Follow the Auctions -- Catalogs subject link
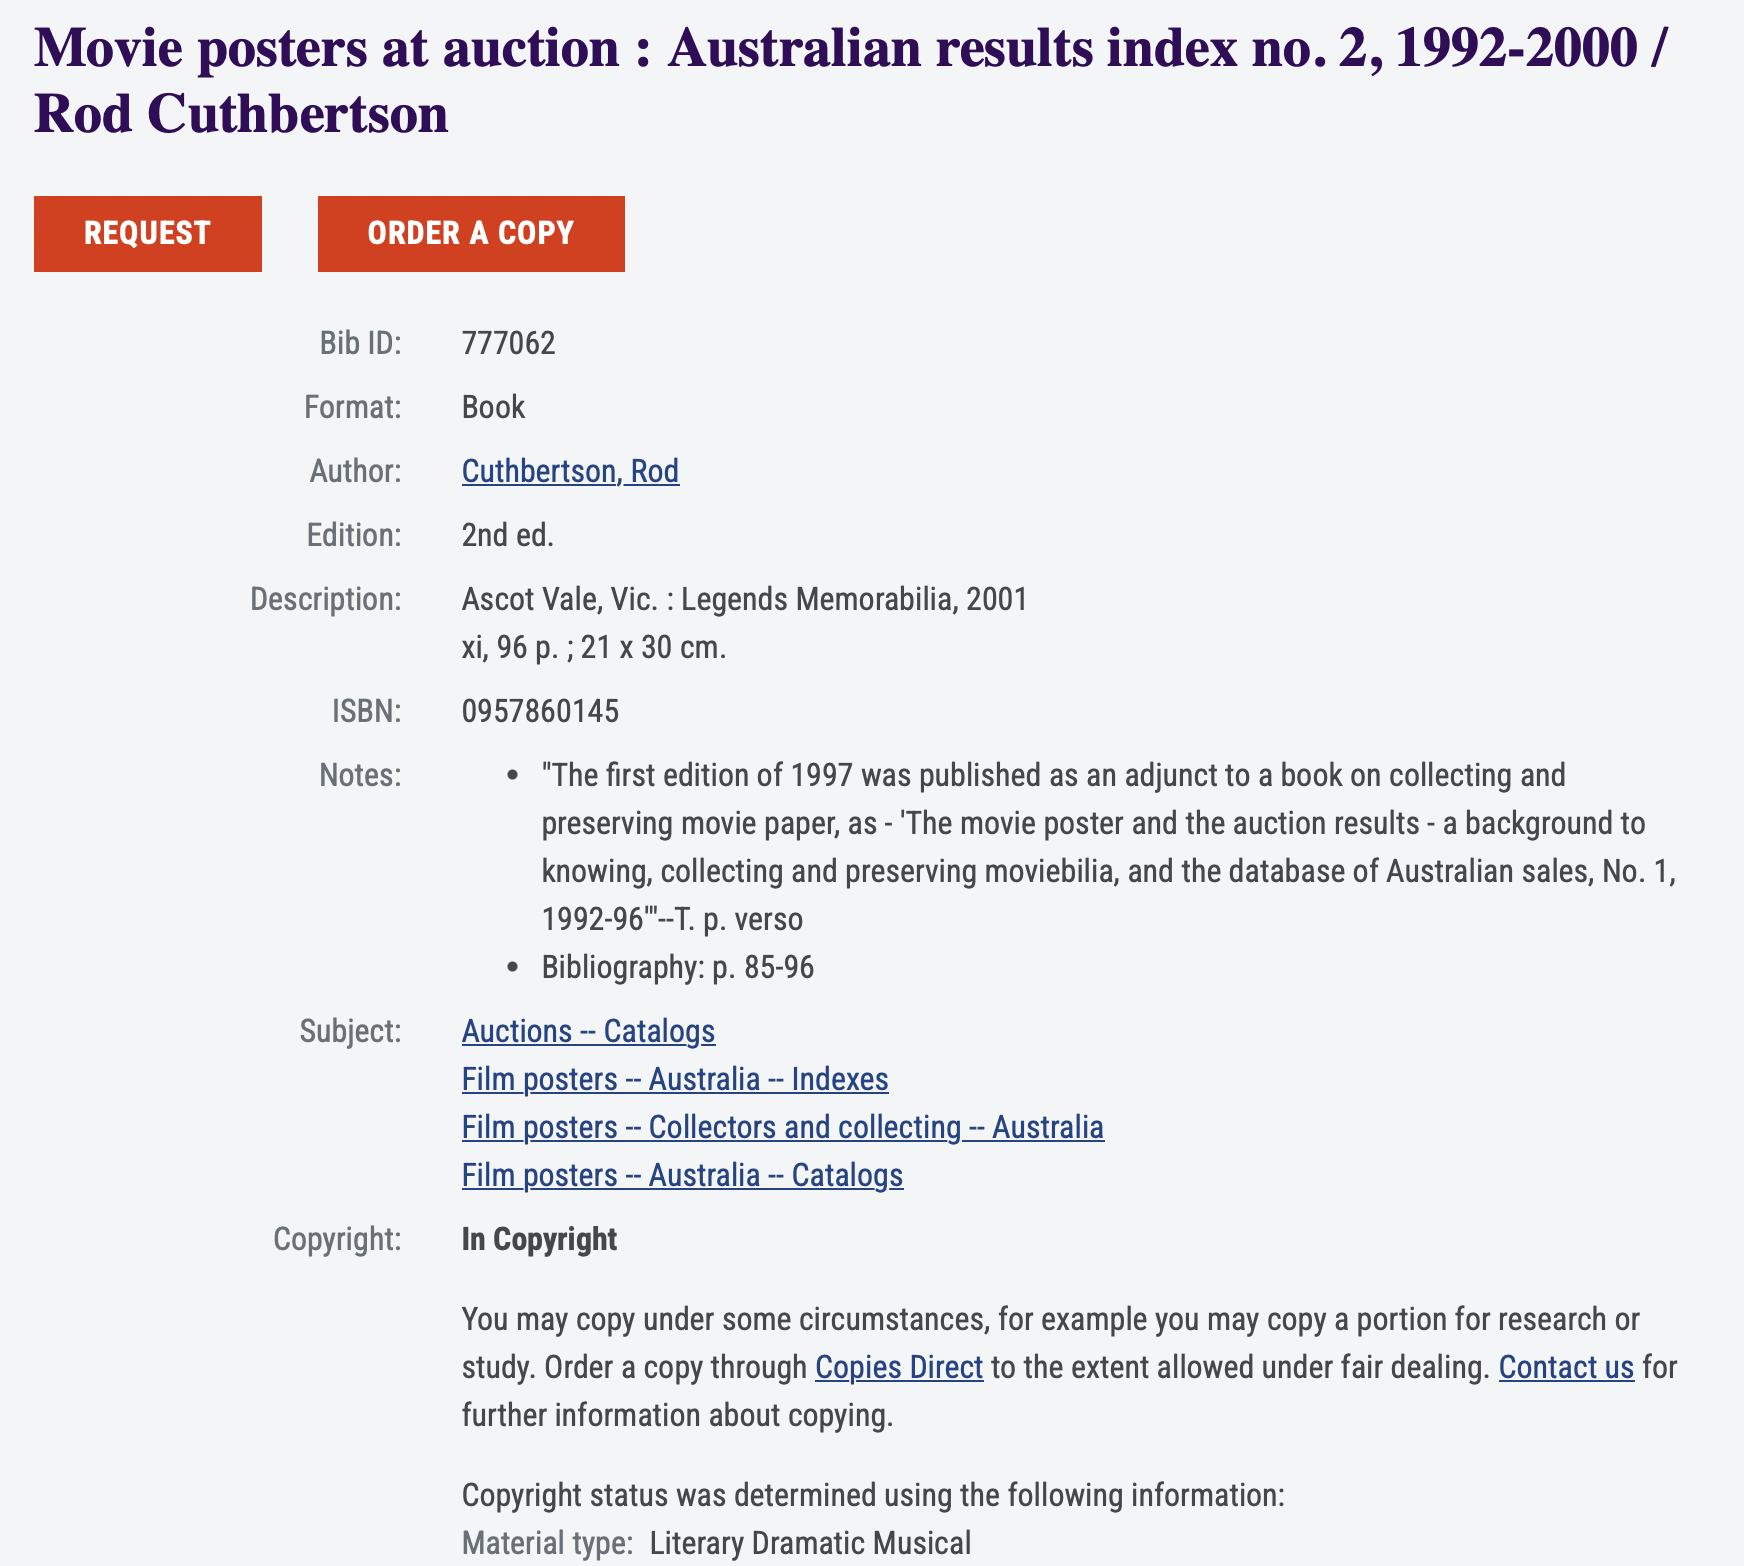 pos(588,1031)
